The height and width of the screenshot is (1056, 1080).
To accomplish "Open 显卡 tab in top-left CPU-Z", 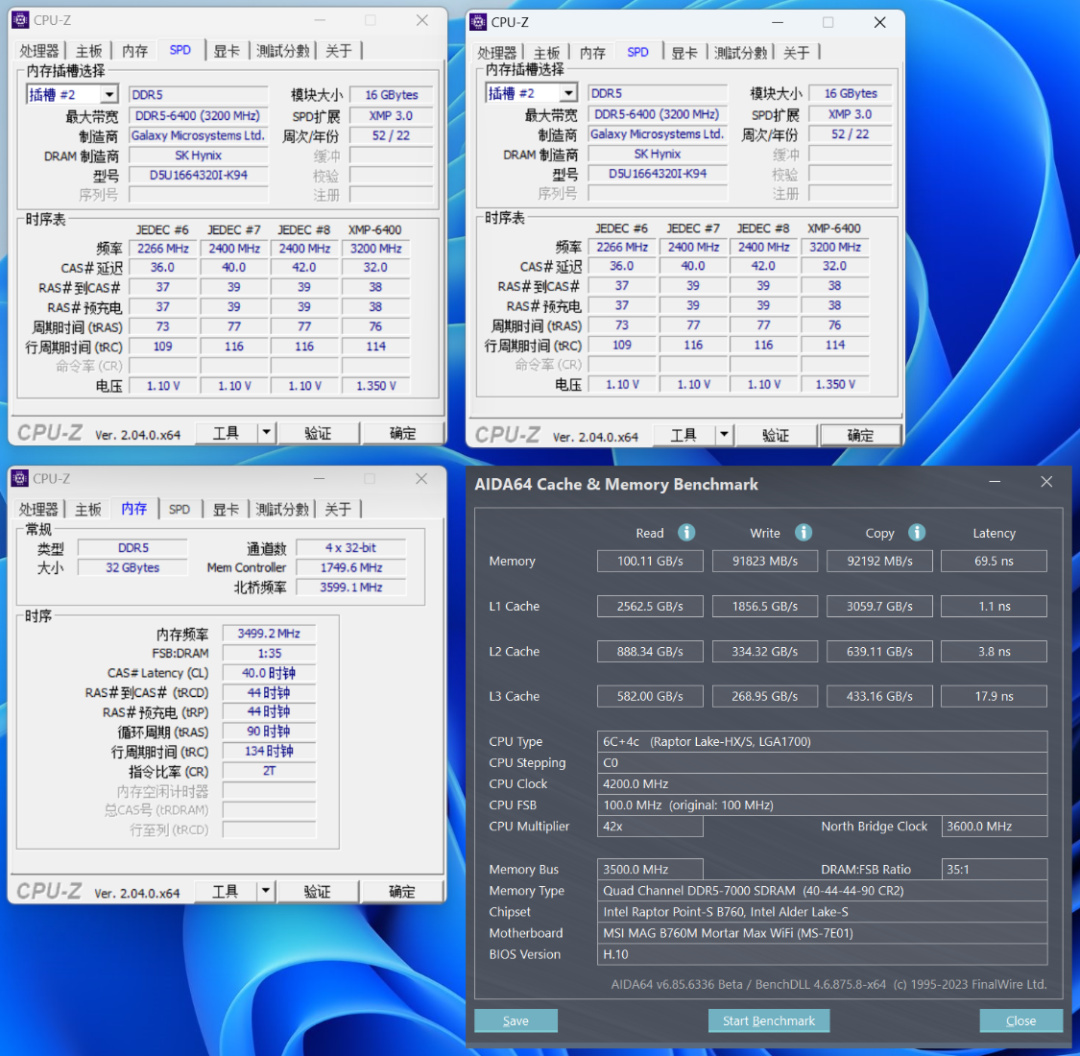I will [226, 51].
